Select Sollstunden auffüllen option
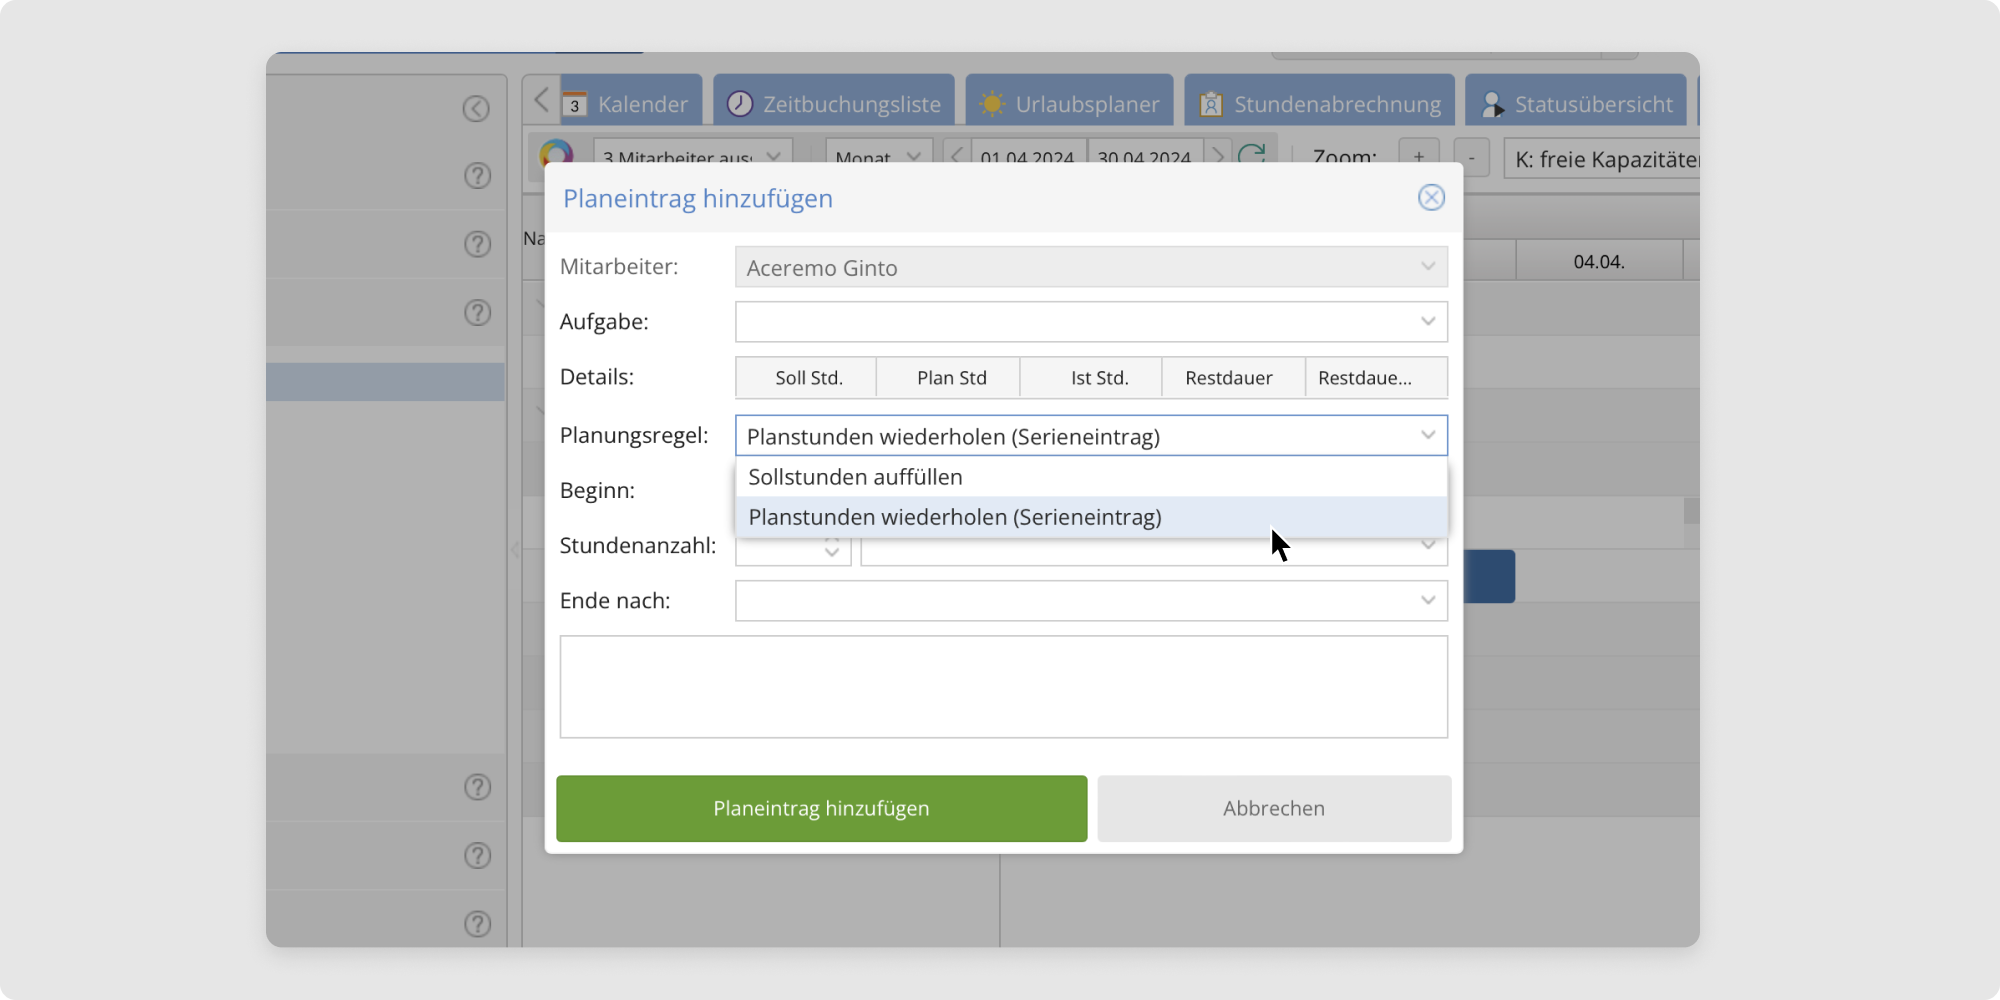Viewport: 2000px width, 1000px height. pos(855,477)
